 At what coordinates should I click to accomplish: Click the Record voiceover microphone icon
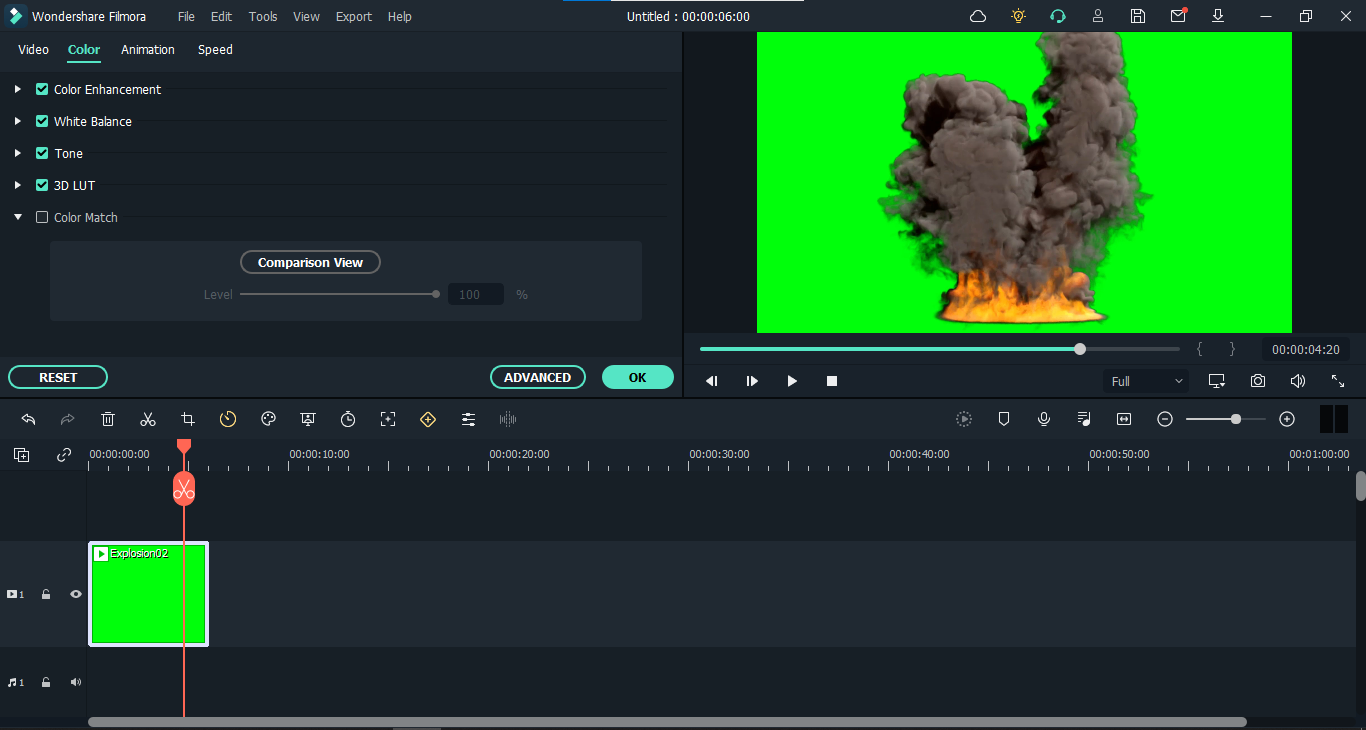click(1044, 419)
